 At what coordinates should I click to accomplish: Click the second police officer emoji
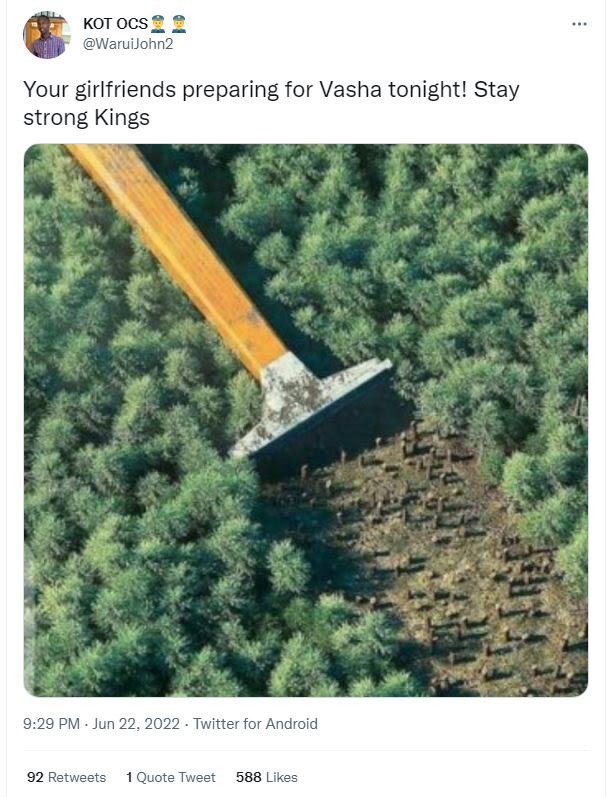[x=179, y=24]
